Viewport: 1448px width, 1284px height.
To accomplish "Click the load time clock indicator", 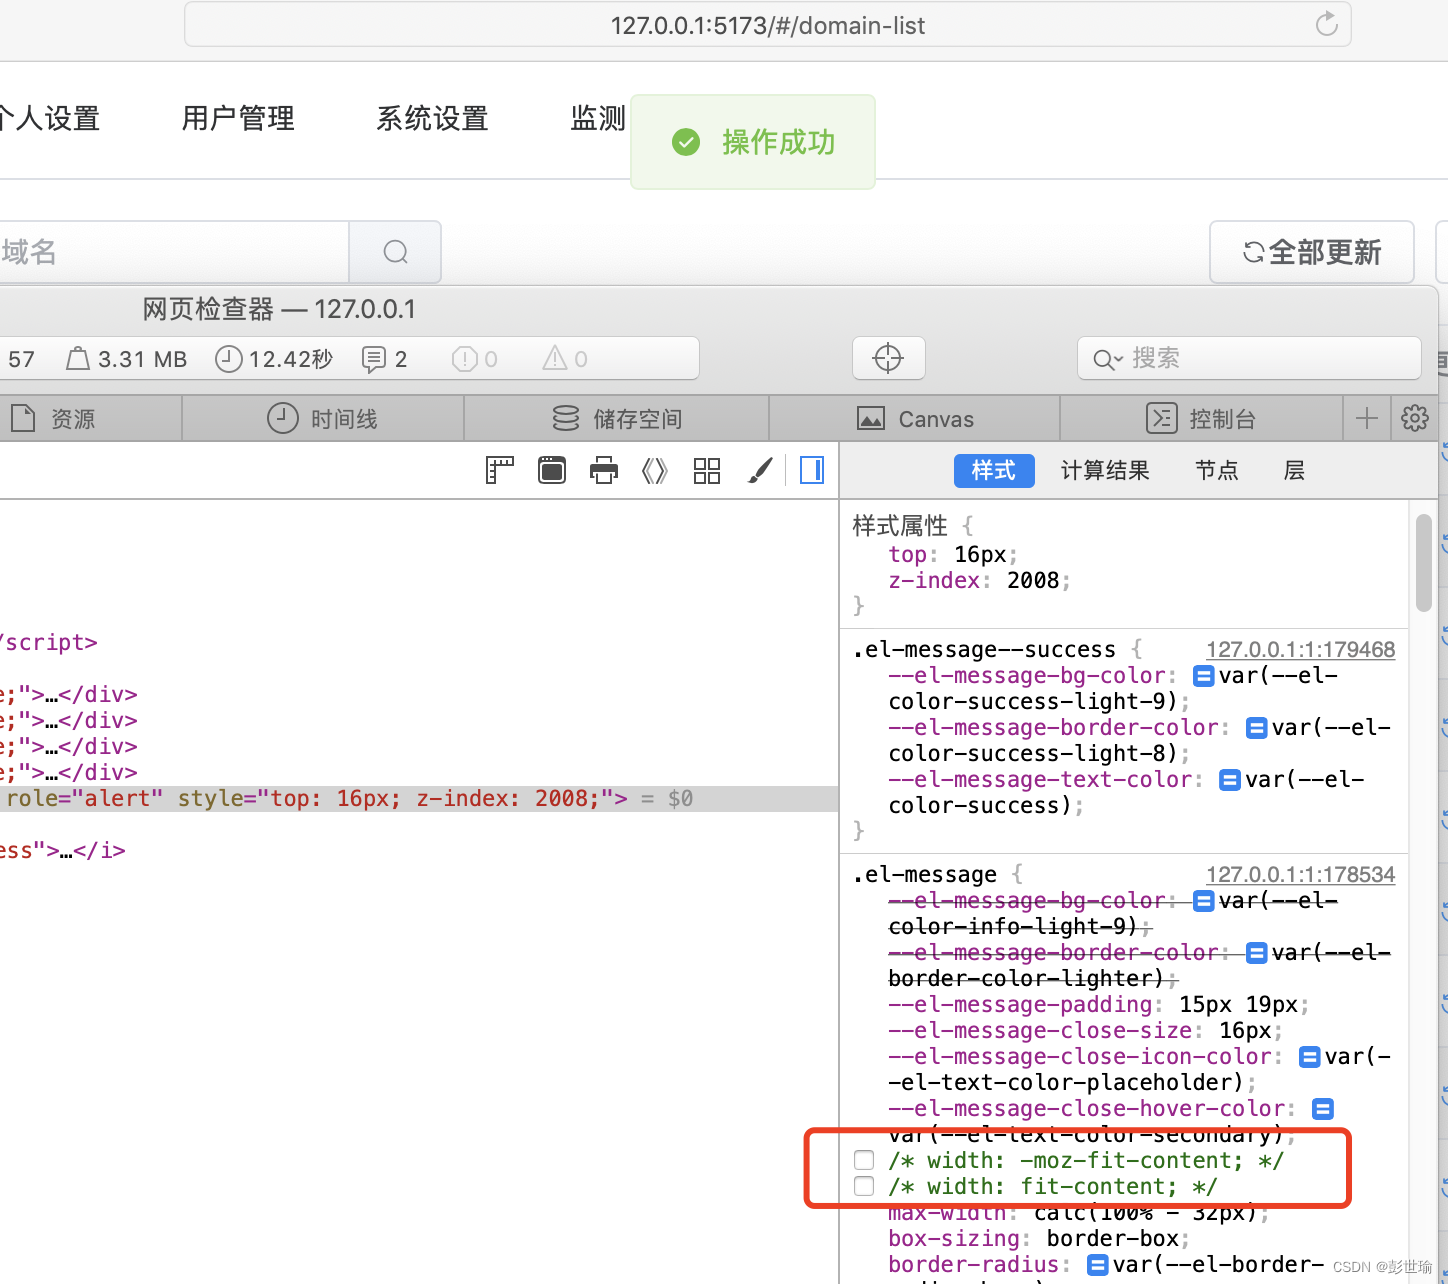I will [x=274, y=359].
